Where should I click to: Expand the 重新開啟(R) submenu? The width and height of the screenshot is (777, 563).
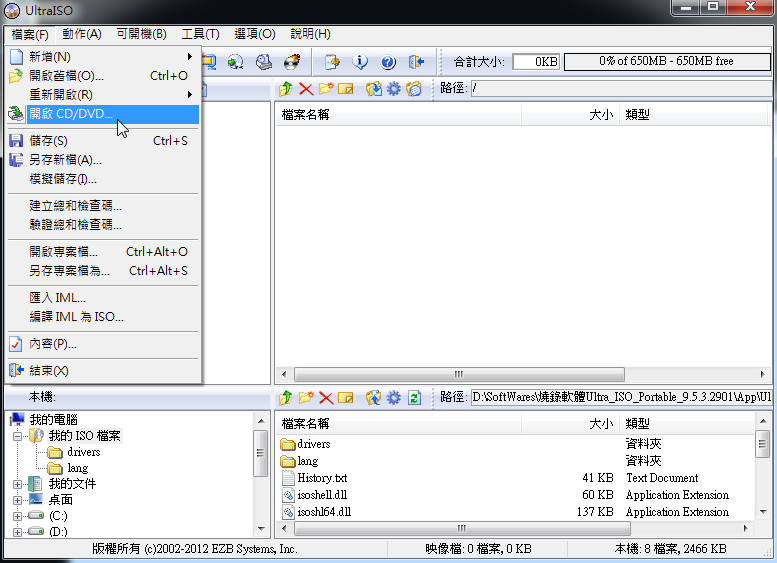pyautogui.click(x=103, y=95)
